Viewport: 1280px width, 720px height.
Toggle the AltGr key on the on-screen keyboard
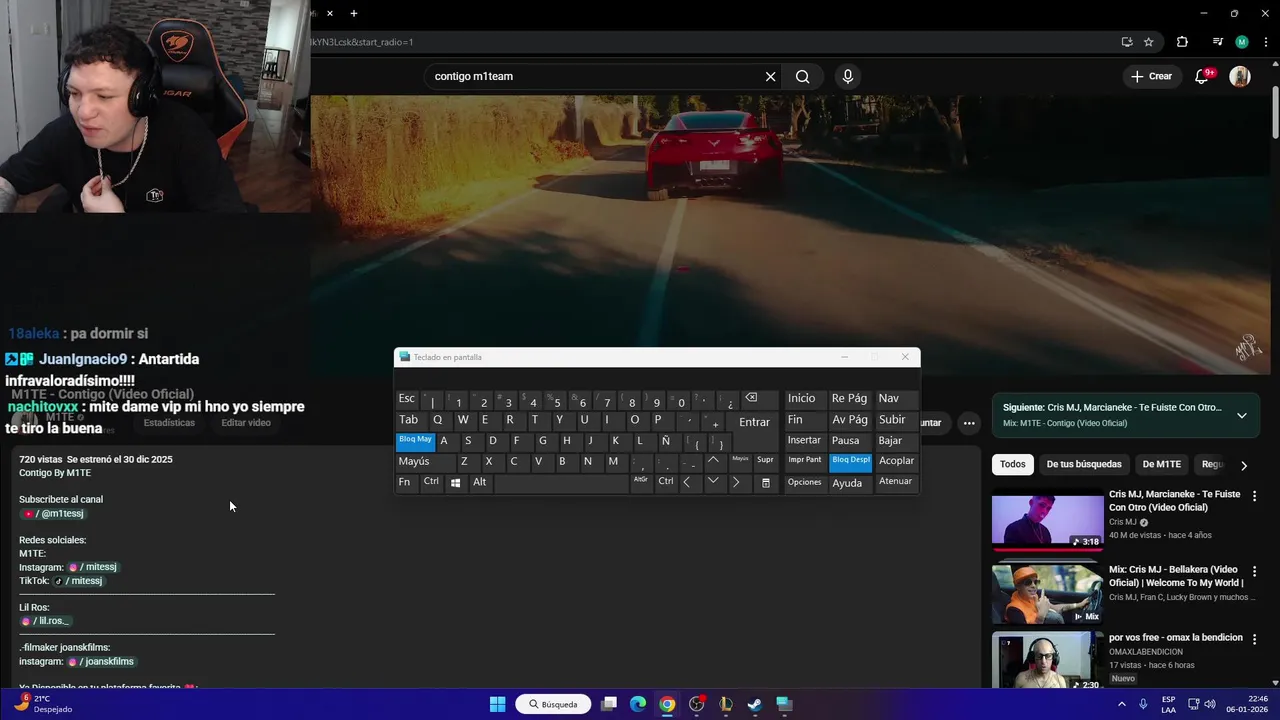click(x=641, y=482)
